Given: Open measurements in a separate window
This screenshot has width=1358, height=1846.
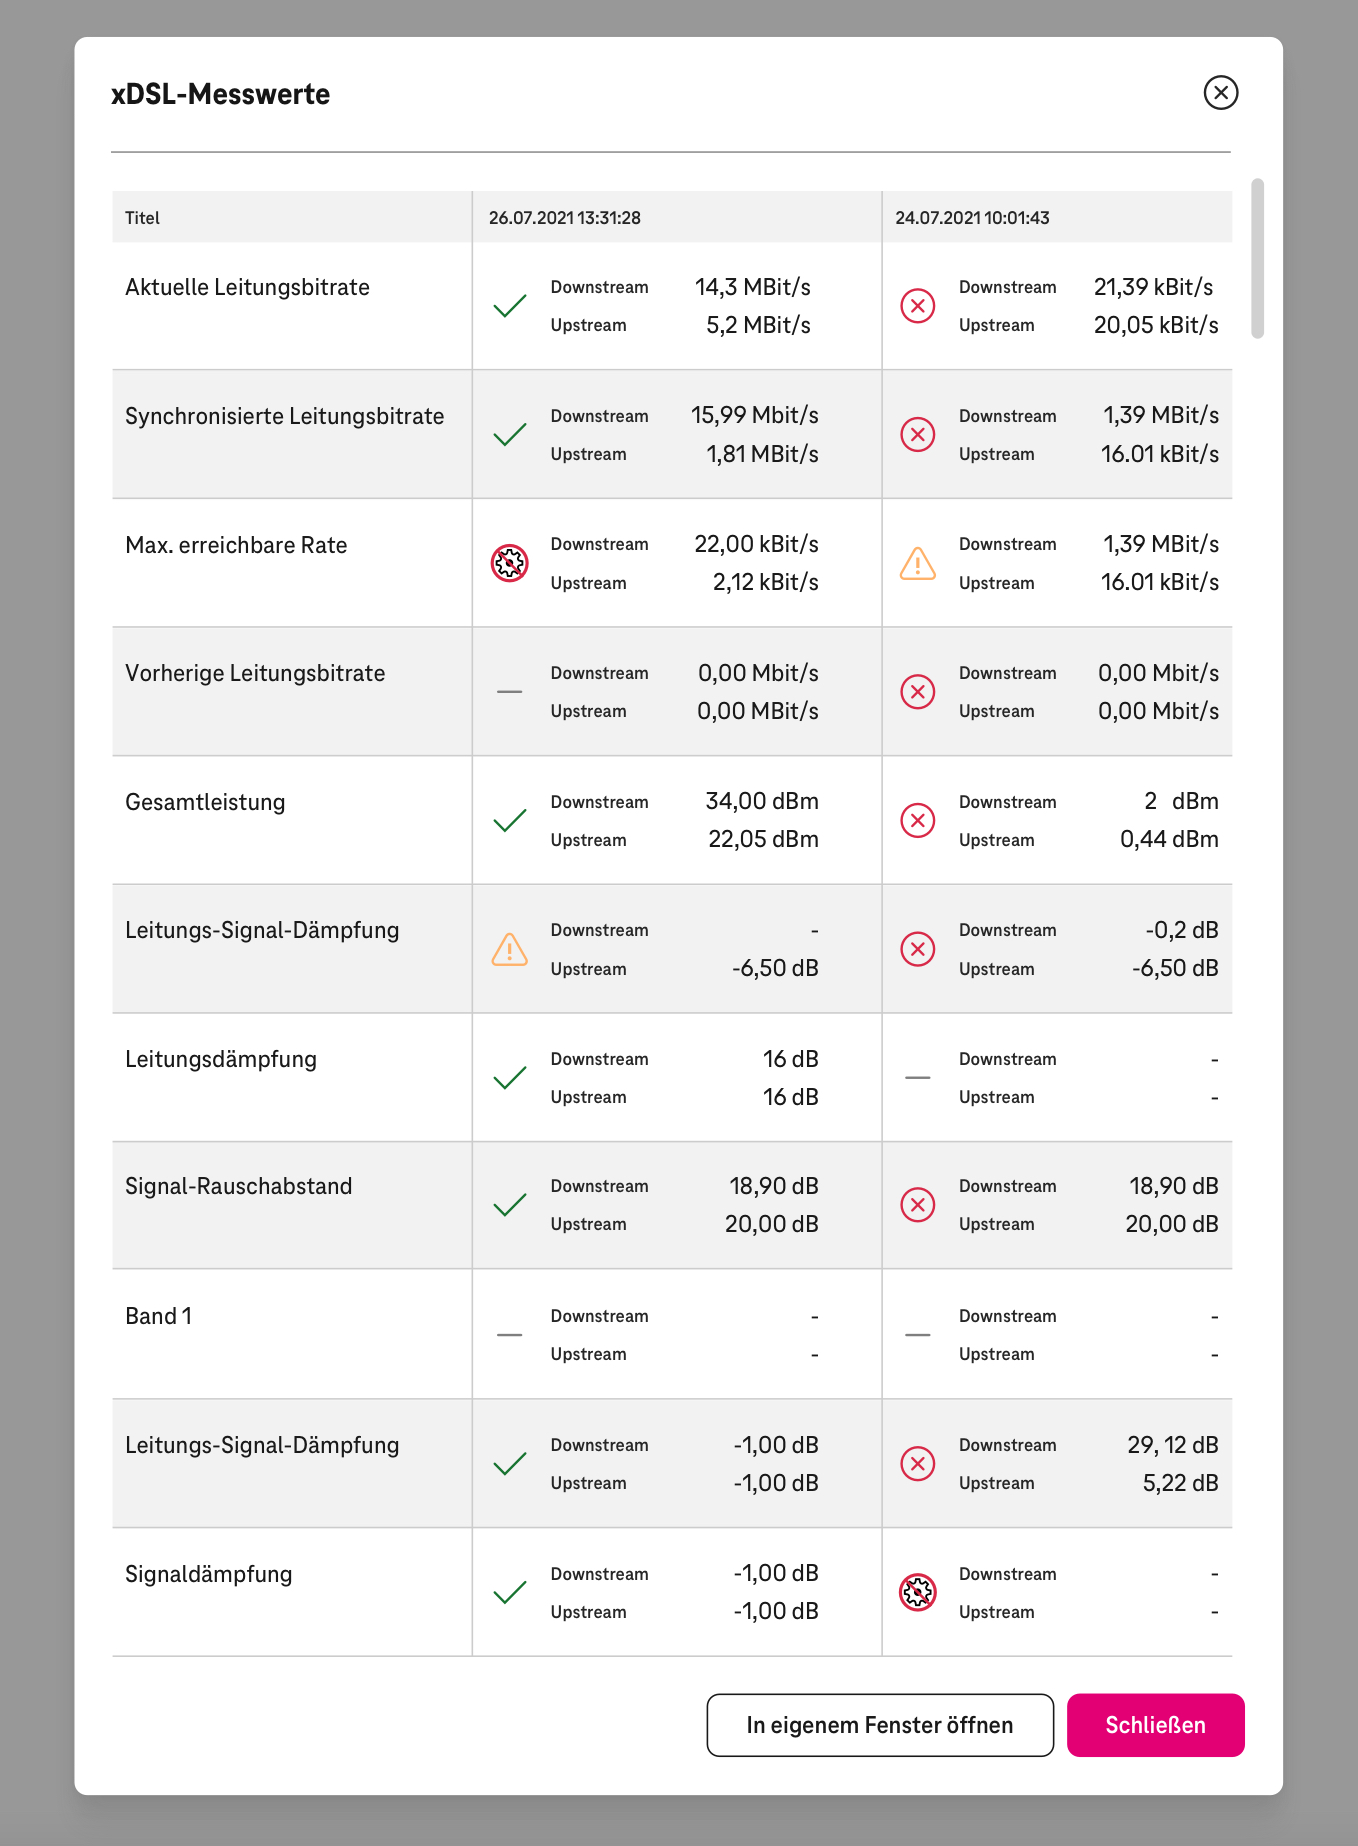Looking at the screenshot, I should tap(880, 1724).
